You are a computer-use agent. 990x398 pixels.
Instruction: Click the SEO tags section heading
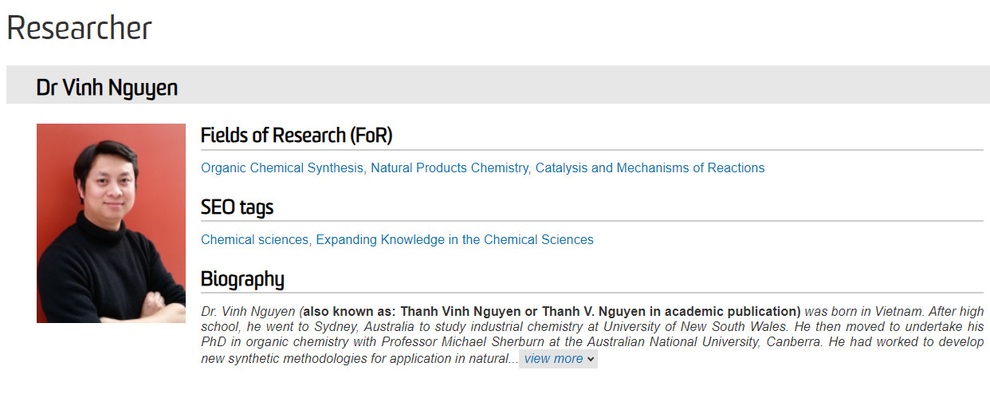point(237,207)
